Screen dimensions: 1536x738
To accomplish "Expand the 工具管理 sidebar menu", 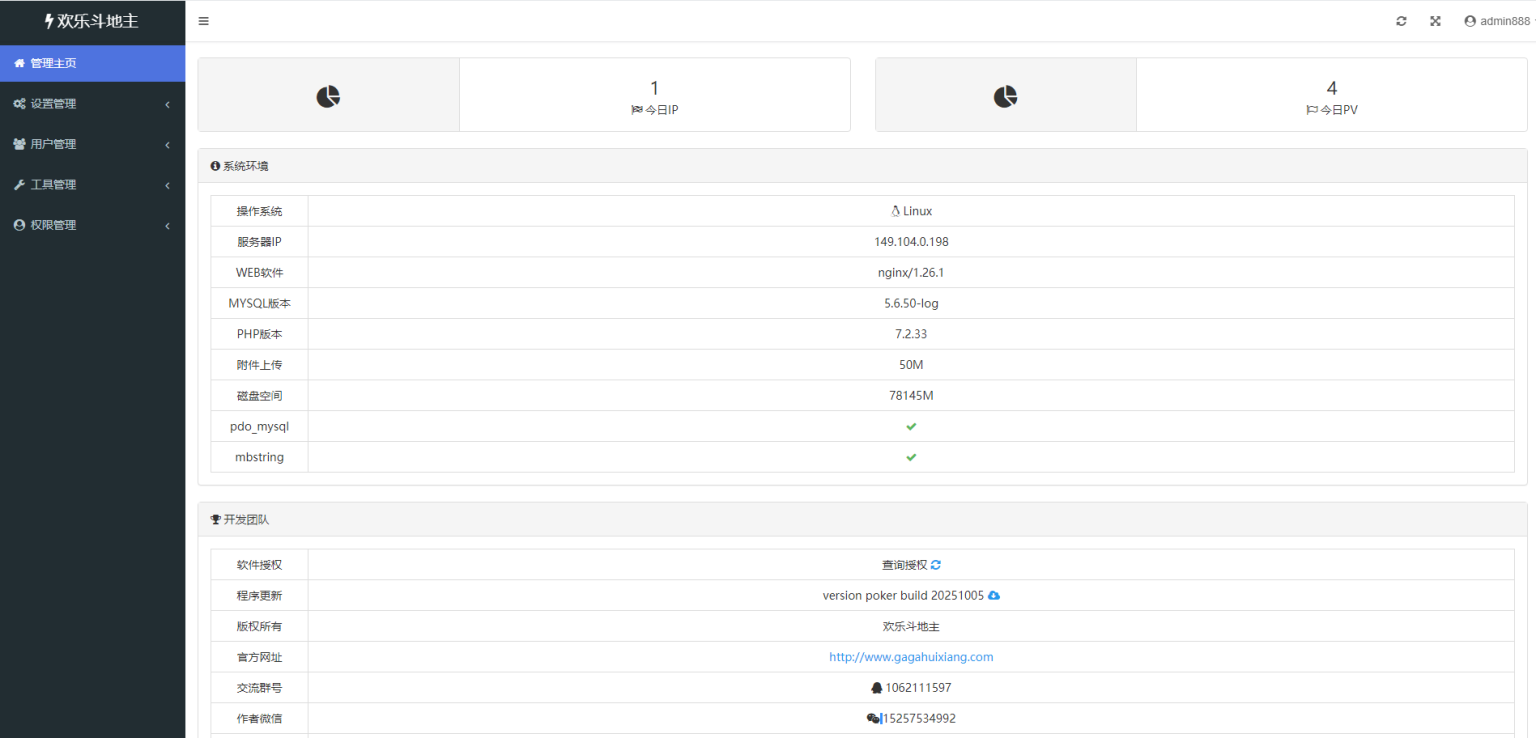I will click(92, 185).
